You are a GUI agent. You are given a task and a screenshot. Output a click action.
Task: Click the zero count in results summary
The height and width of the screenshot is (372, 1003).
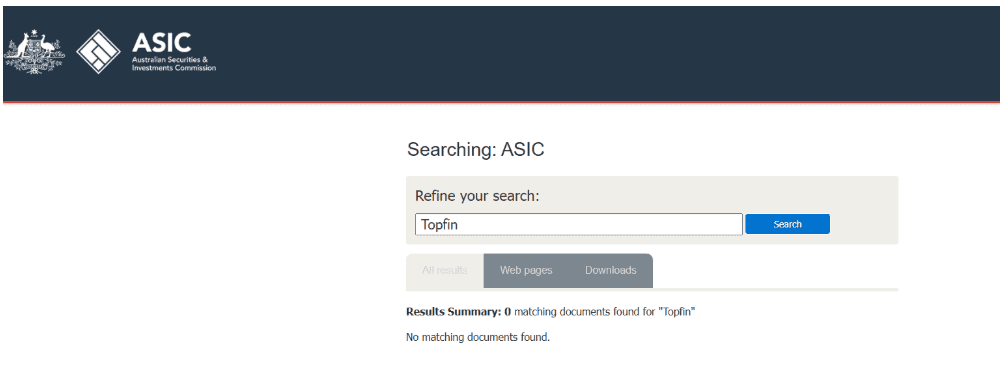(x=507, y=313)
